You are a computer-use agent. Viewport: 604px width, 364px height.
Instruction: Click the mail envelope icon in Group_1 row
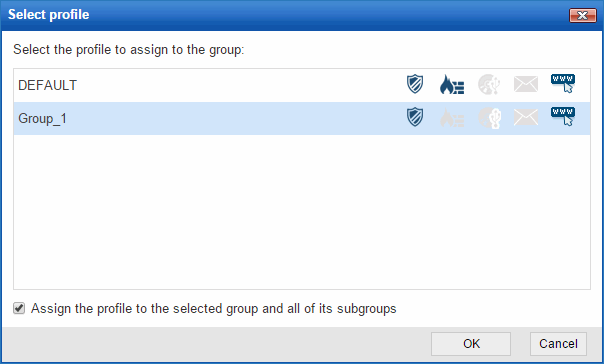pyautogui.click(x=526, y=117)
